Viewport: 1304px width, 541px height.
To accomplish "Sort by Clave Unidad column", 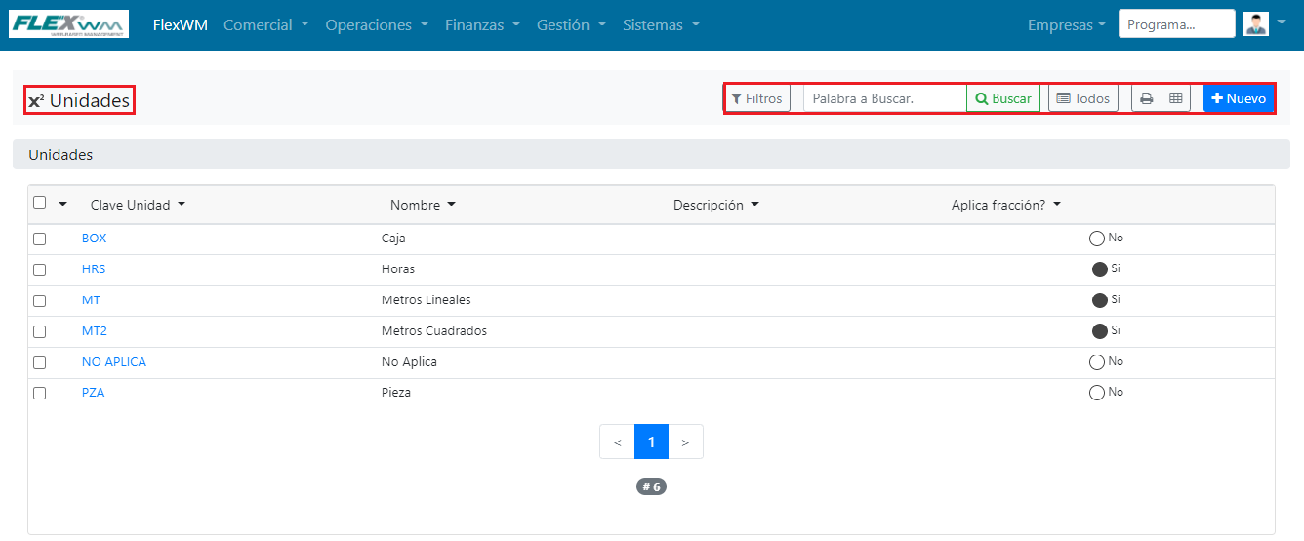I will coord(138,205).
